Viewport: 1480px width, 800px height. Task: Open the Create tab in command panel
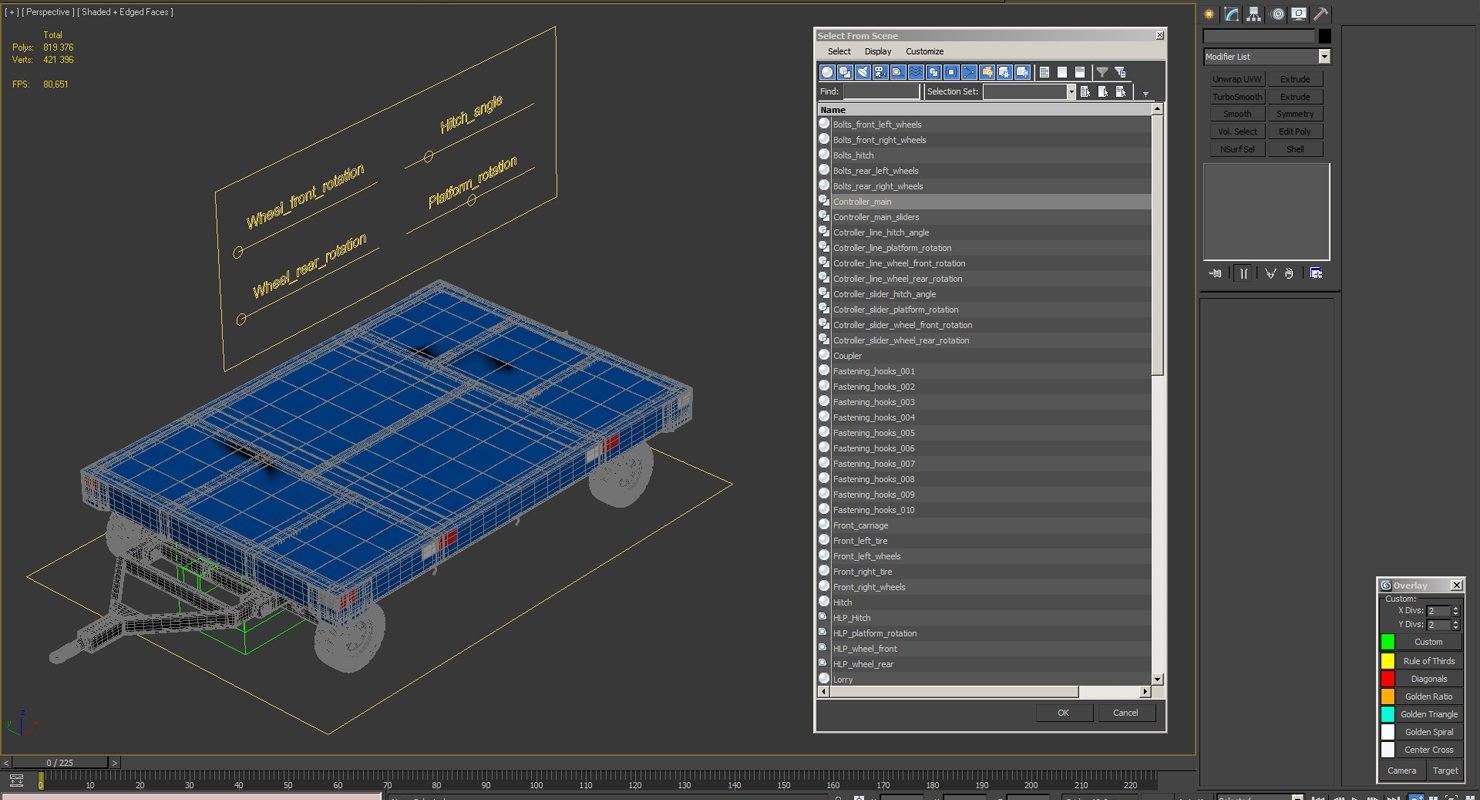click(1210, 14)
